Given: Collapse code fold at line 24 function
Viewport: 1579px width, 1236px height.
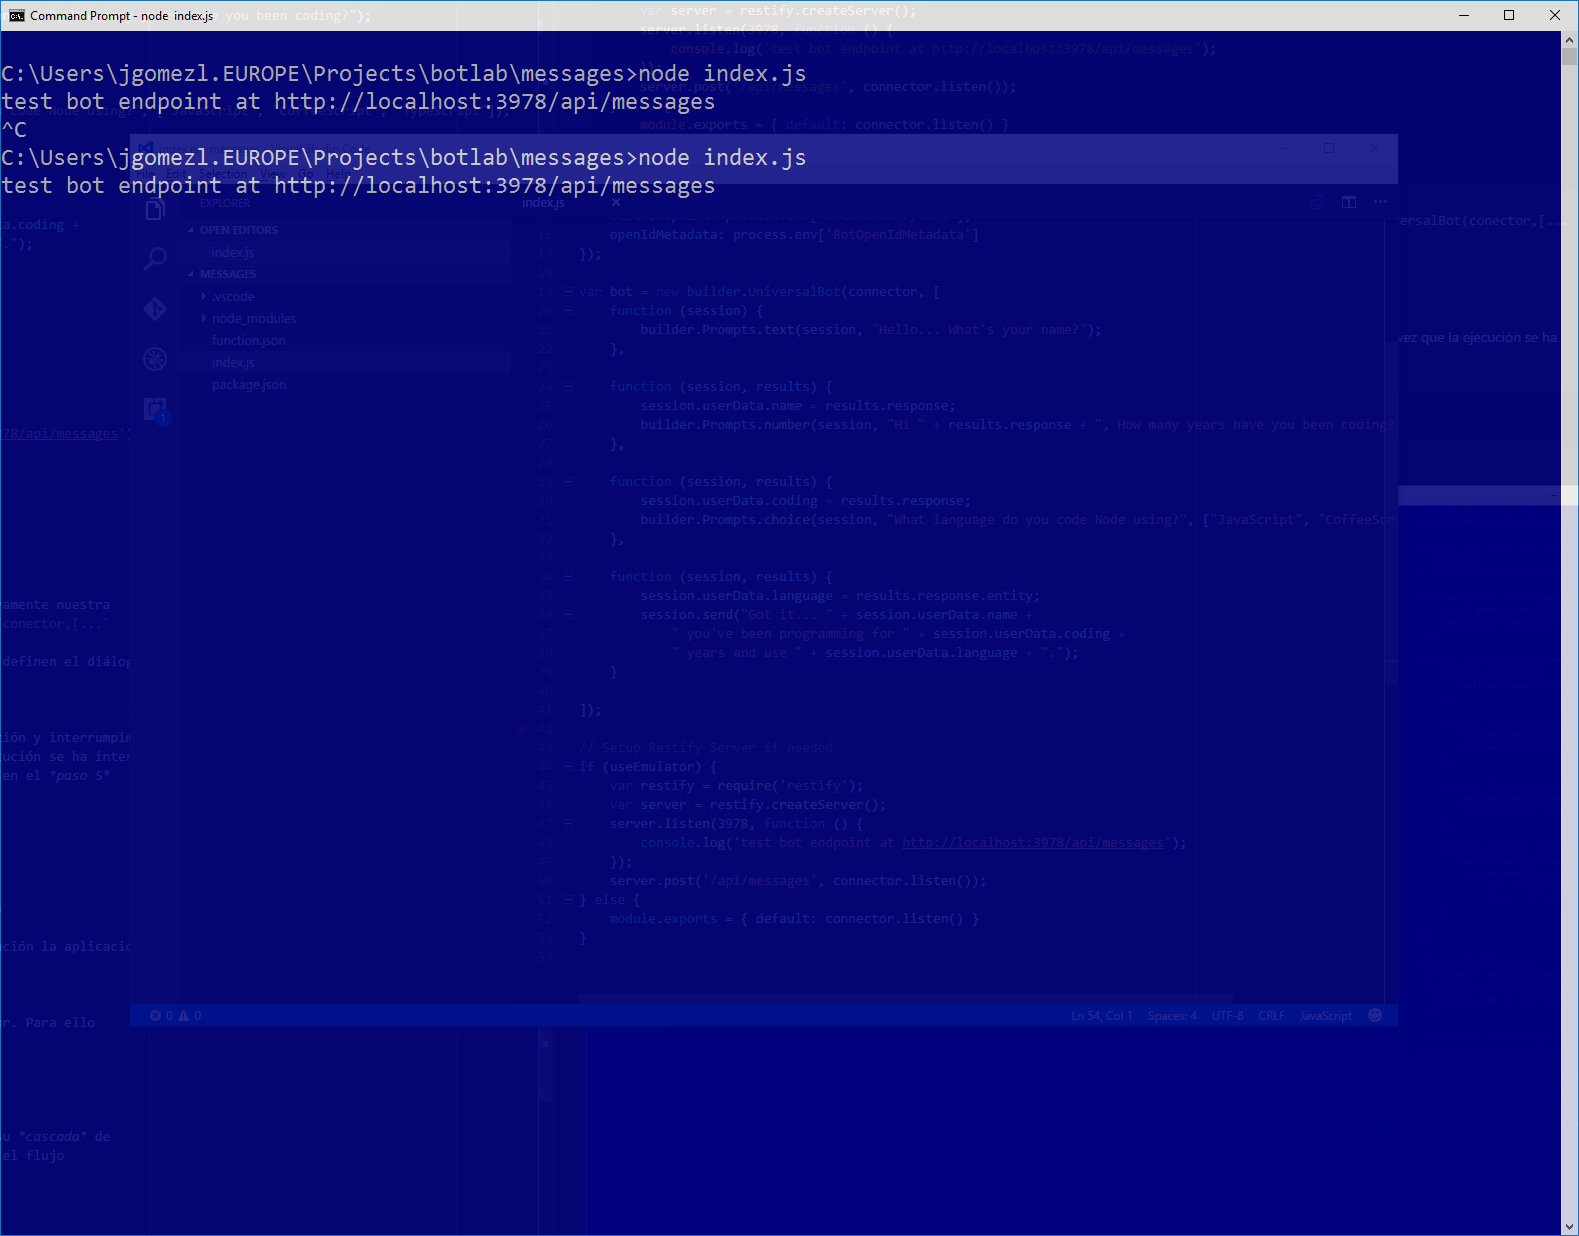Looking at the screenshot, I should coord(568,387).
